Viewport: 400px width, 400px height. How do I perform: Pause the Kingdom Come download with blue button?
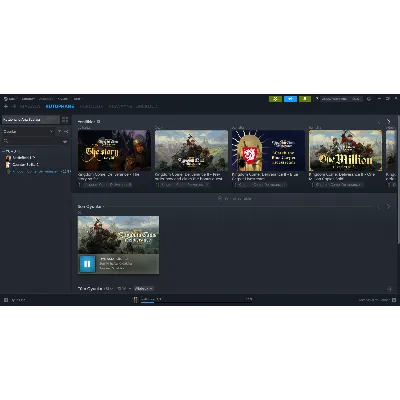87,264
